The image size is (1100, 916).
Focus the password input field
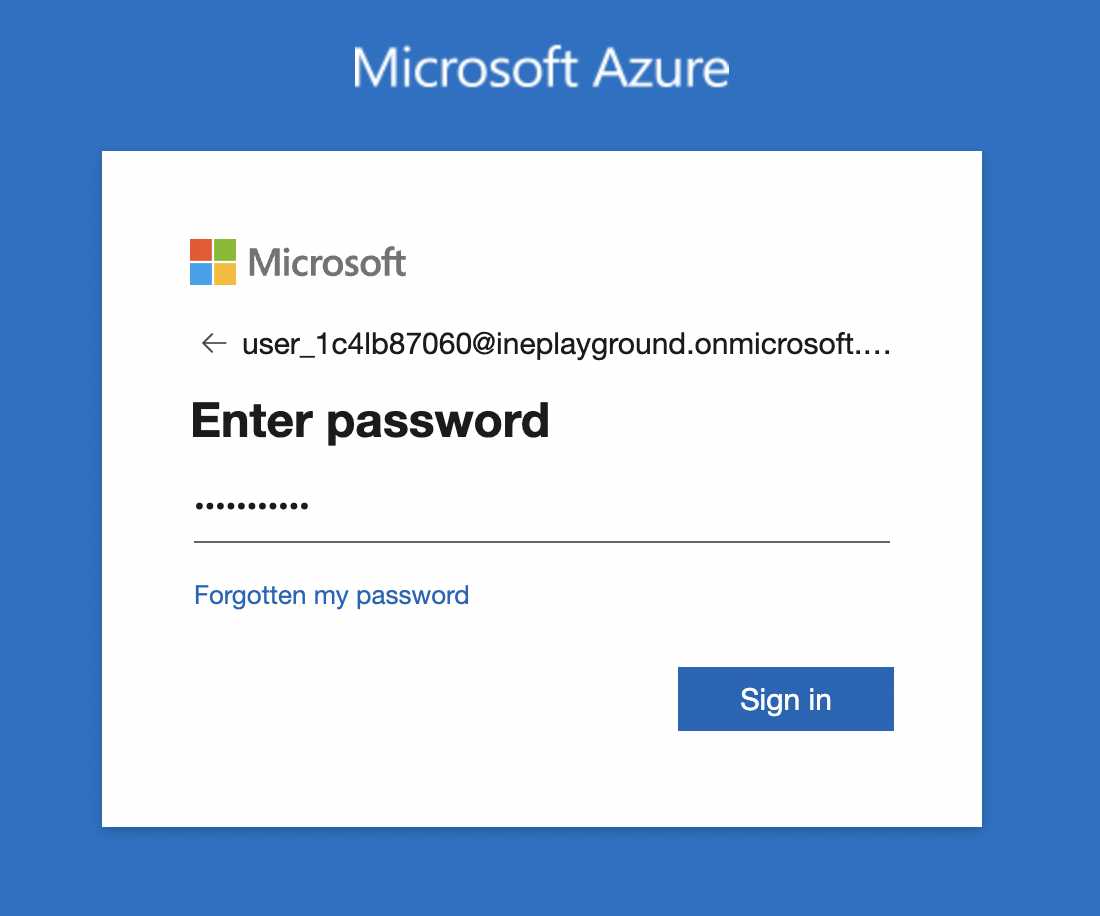[x=541, y=507]
